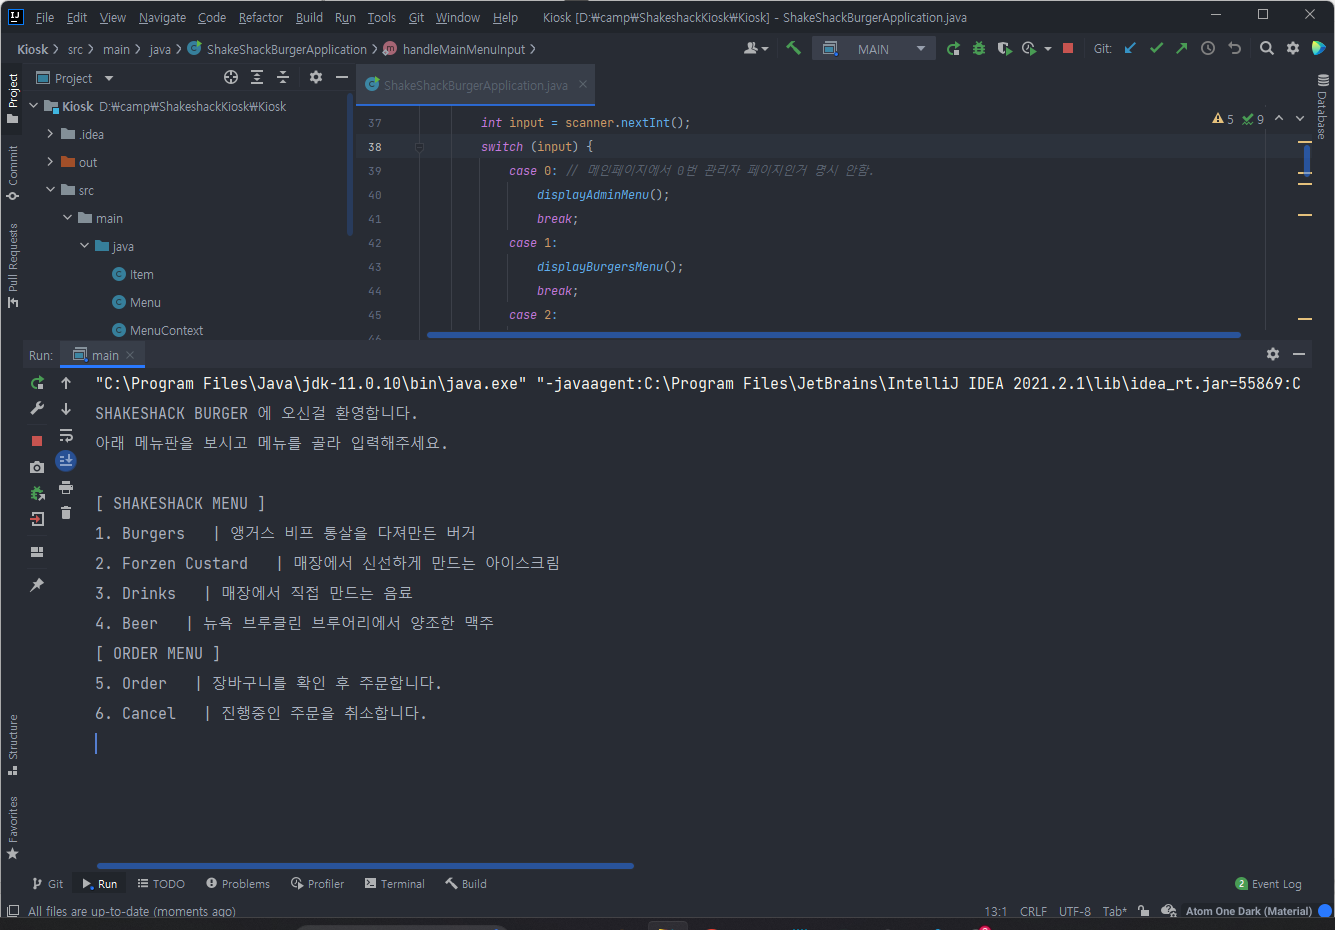This screenshot has height=930, width=1335.
Task: Open Event Log from status bar
Action: click(1269, 884)
